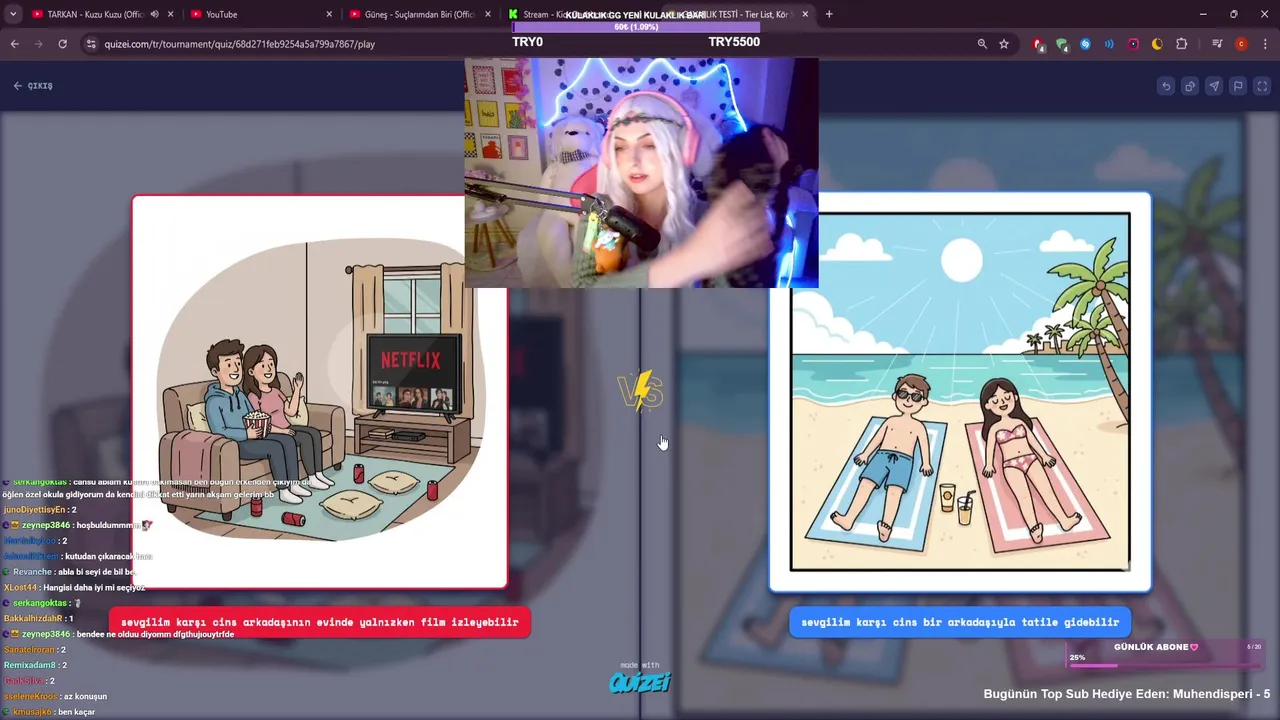The width and height of the screenshot is (1280, 720).
Task: Close the Tier List tab
Action: (x=805, y=14)
